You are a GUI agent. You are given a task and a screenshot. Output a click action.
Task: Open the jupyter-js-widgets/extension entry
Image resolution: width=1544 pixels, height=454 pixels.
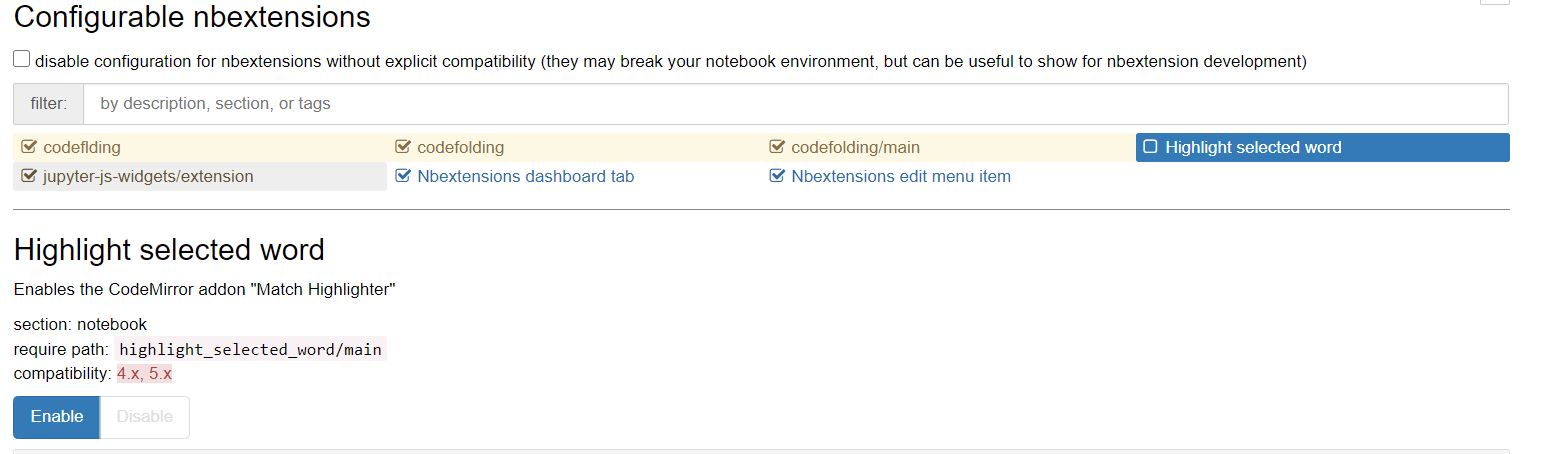click(x=148, y=177)
